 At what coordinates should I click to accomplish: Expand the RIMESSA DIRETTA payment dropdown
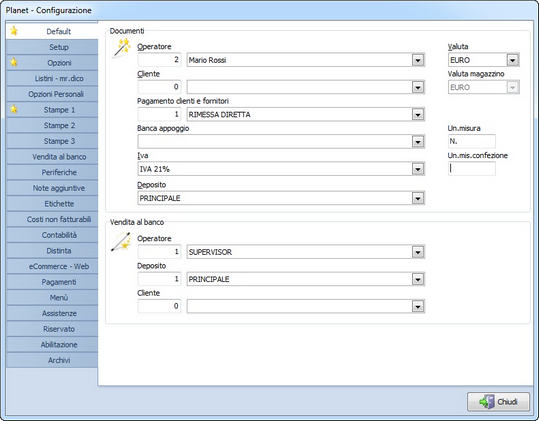click(x=418, y=114)
